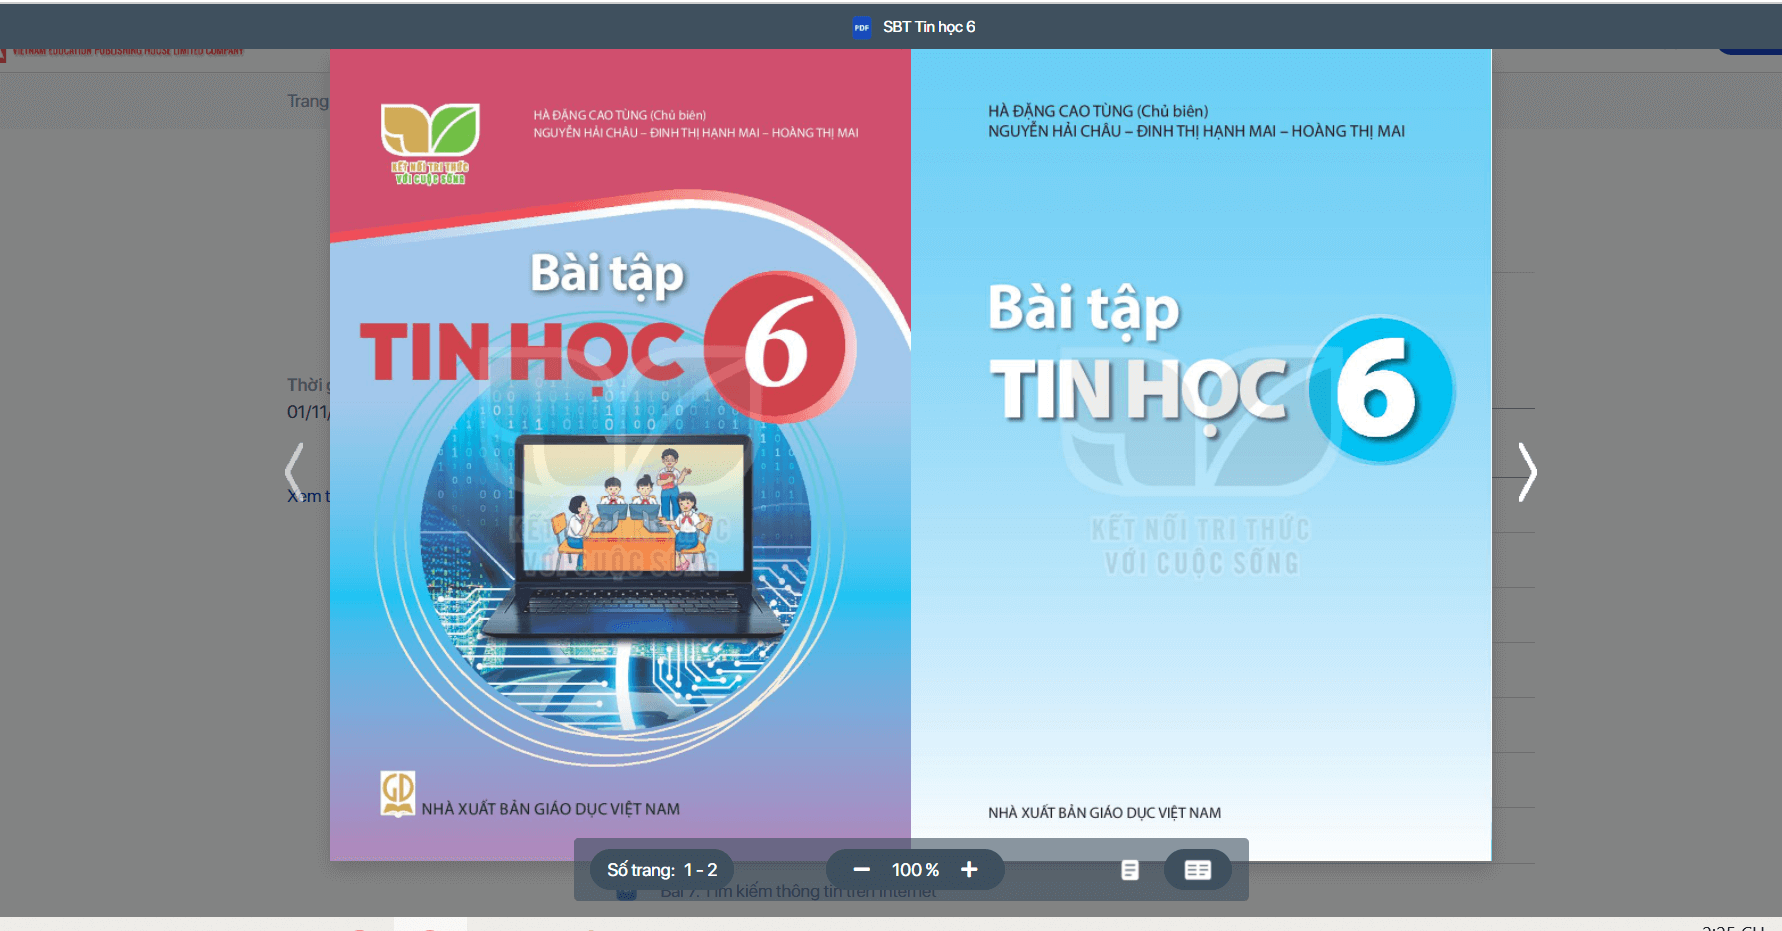Select the right title page of the book
The image size is (1782, 931).
point(1201,455)
